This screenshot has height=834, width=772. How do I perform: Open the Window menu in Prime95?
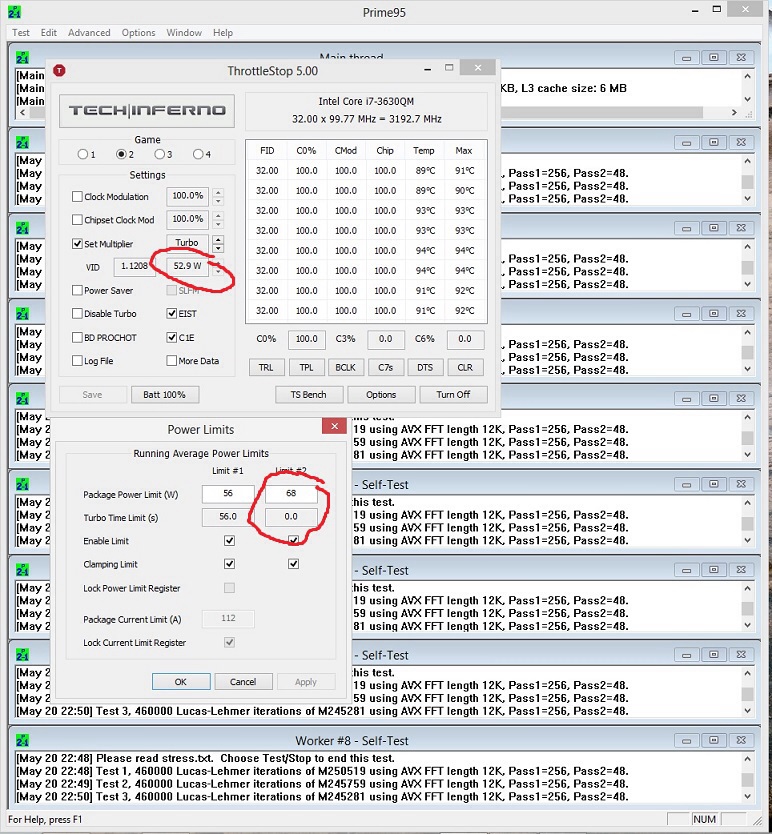[184, 32]
